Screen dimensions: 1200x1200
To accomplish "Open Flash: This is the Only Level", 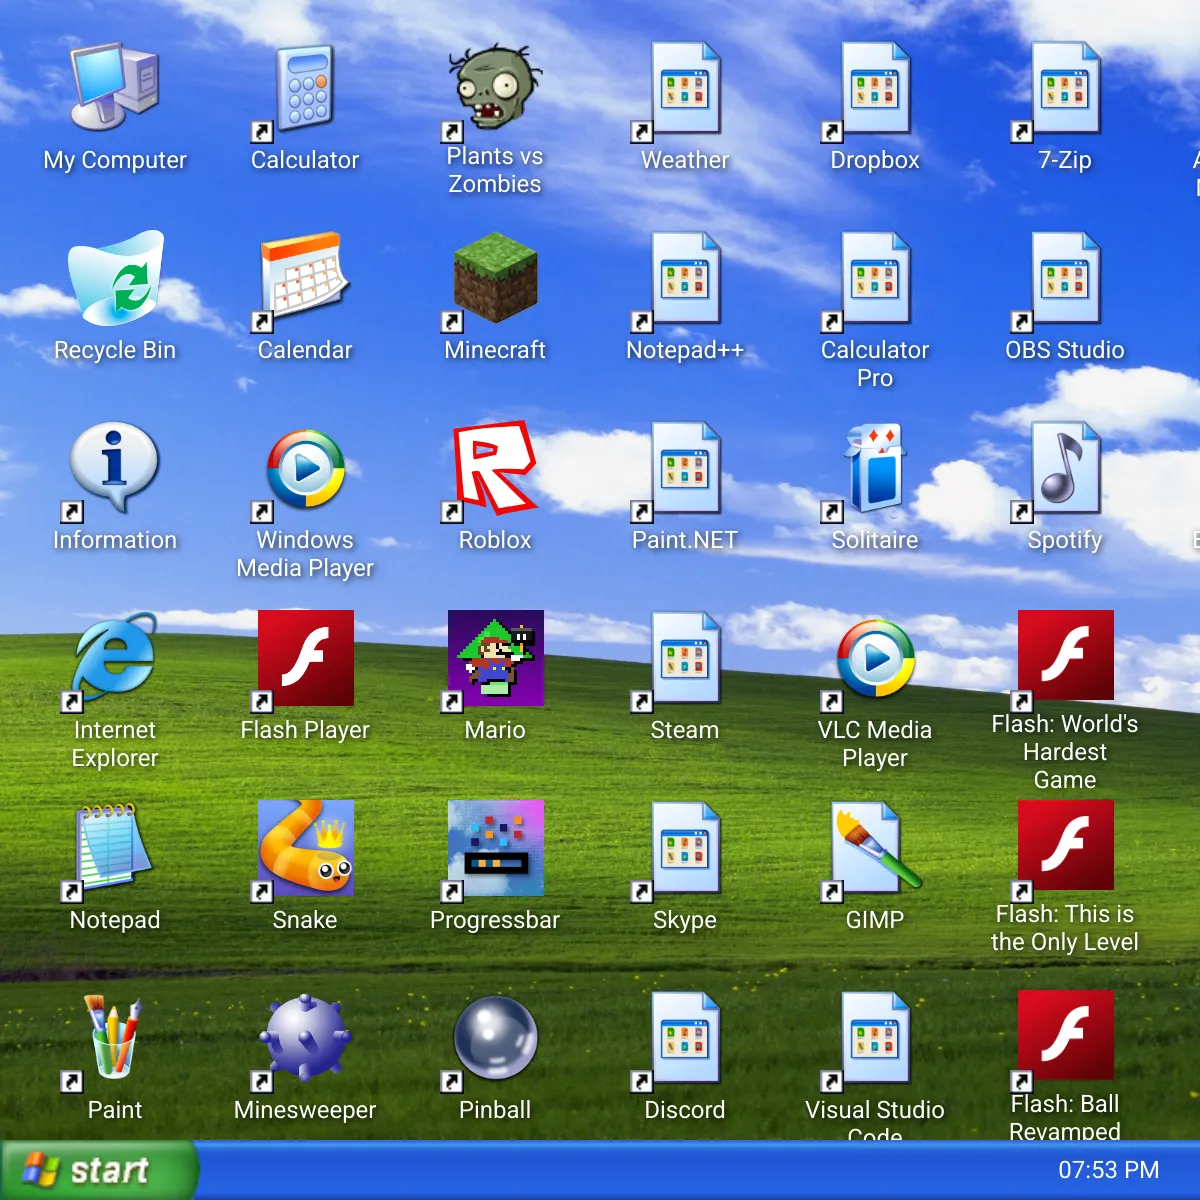I will click(1065, 848).
